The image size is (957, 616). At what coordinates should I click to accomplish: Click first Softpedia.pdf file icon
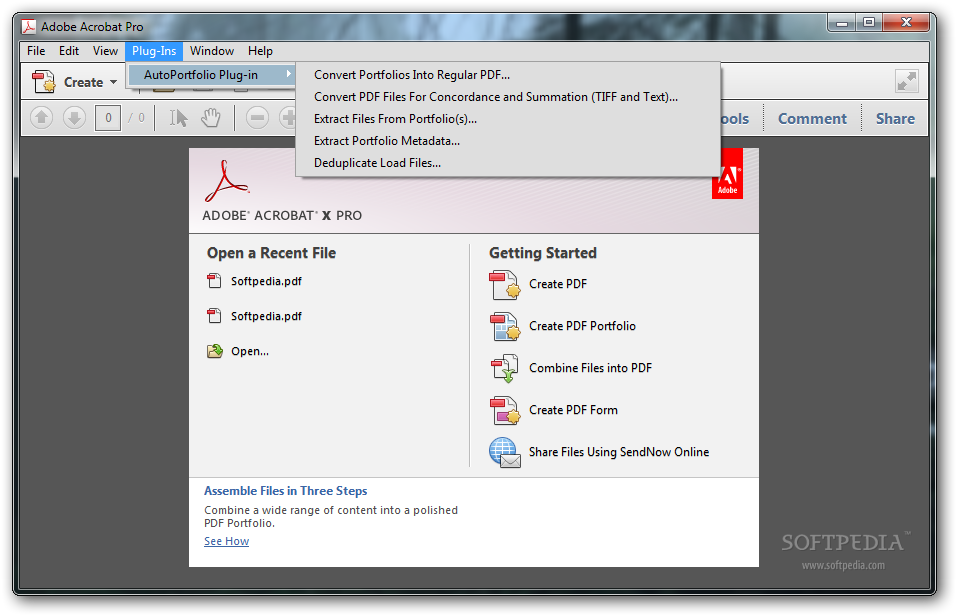click(214, 281)
